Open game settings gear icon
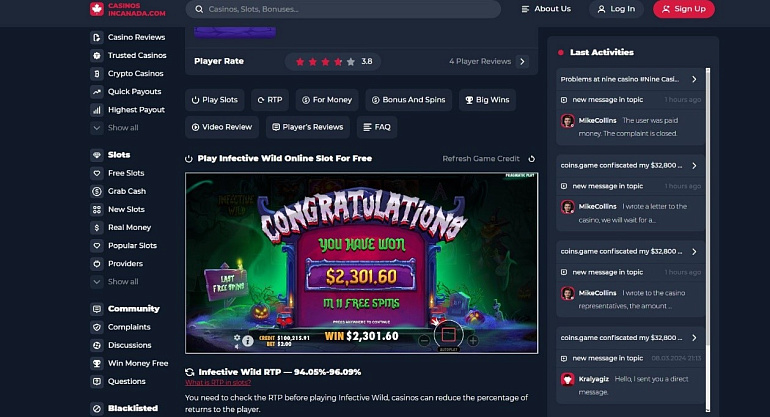This screenshot has width=770, height=417. [237, 338]
